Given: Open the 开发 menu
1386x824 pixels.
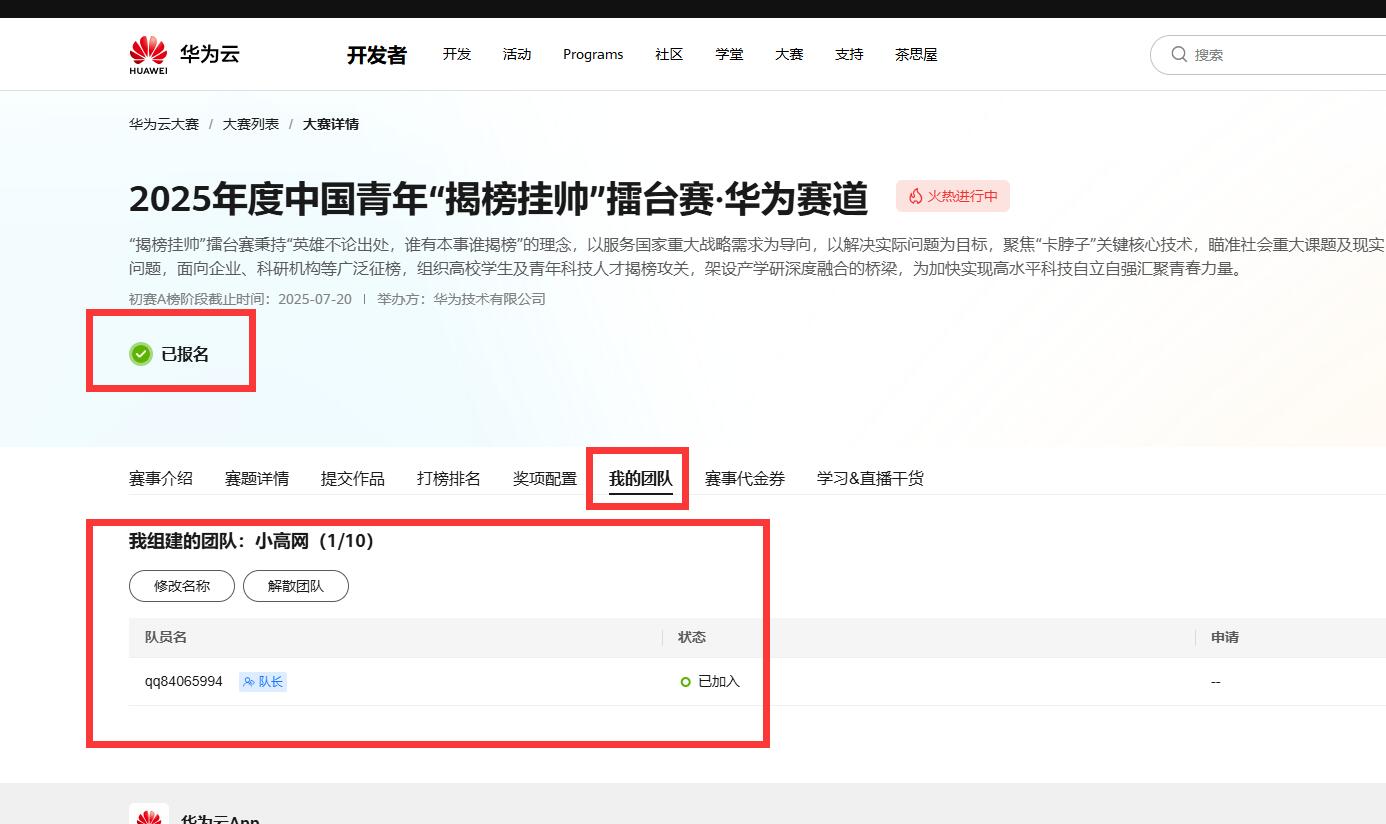Looking at the screenshot, I should [457, 54].
